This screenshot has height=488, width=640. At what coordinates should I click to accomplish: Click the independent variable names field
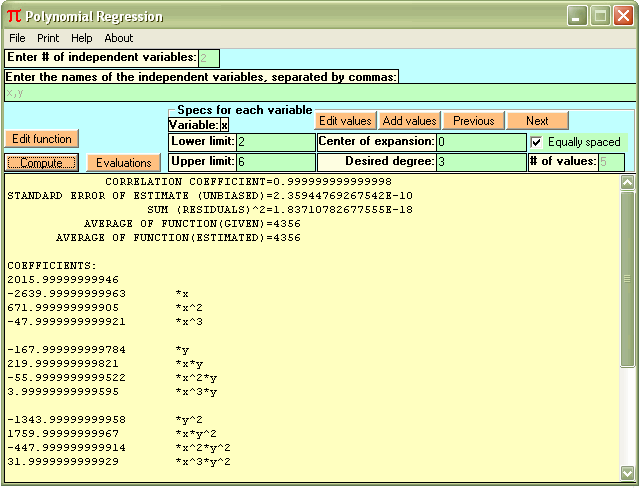(x=320, y=93)
